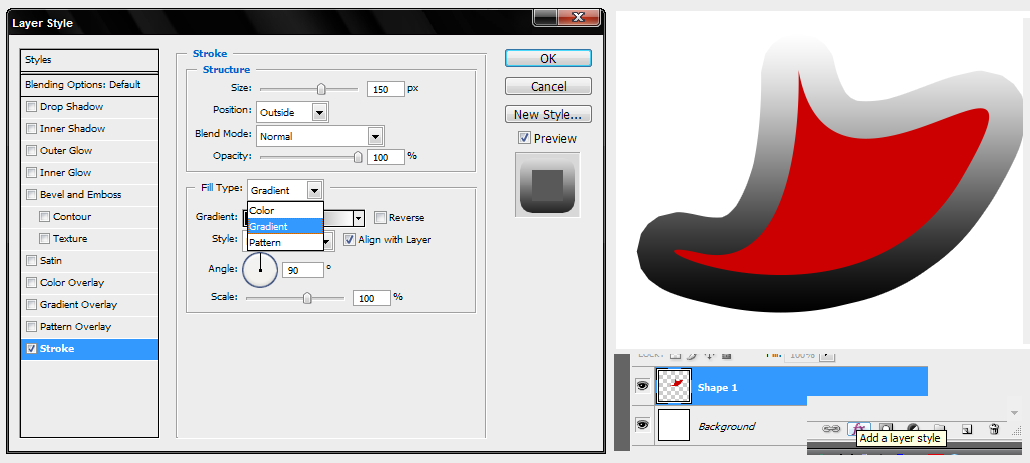Click the 'Add a layer style' fx icon

859,428
